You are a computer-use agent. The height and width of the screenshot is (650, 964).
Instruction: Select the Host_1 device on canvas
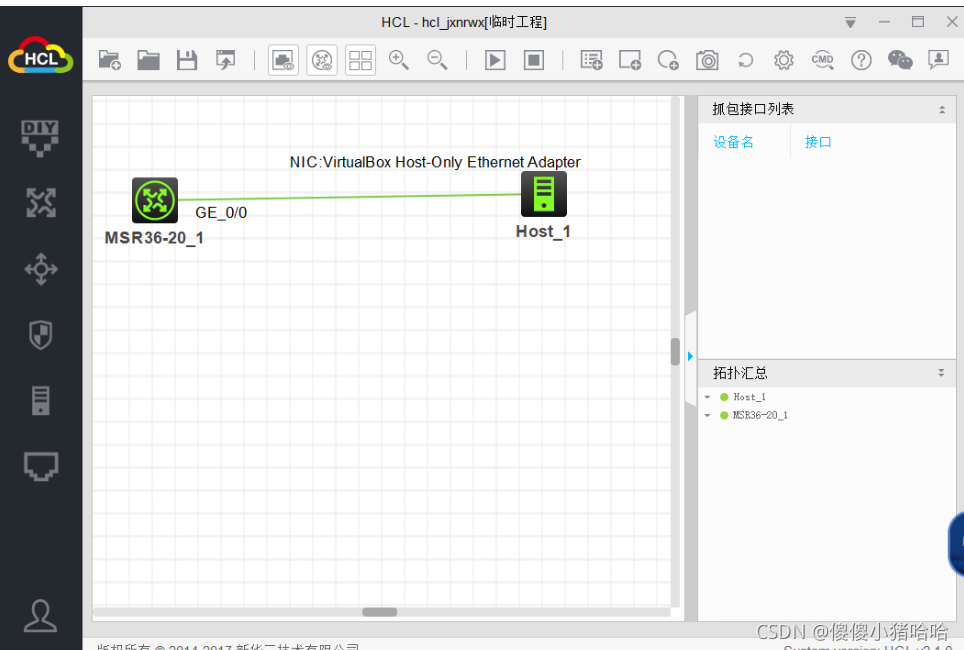(543, 194)
